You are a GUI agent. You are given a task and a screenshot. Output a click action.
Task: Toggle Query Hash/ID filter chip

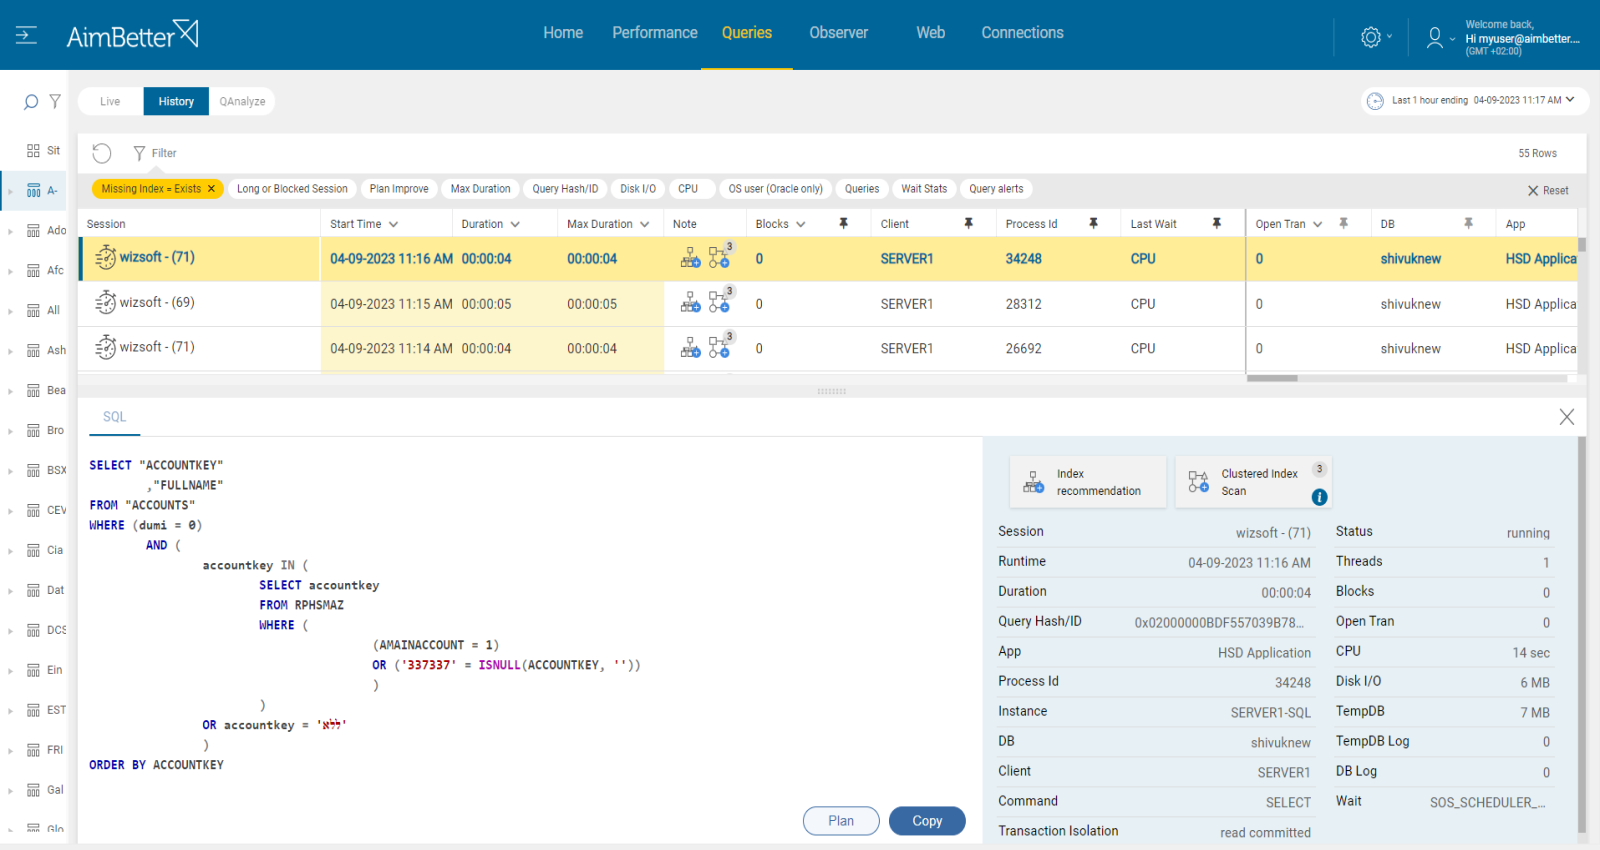point(565,189)
